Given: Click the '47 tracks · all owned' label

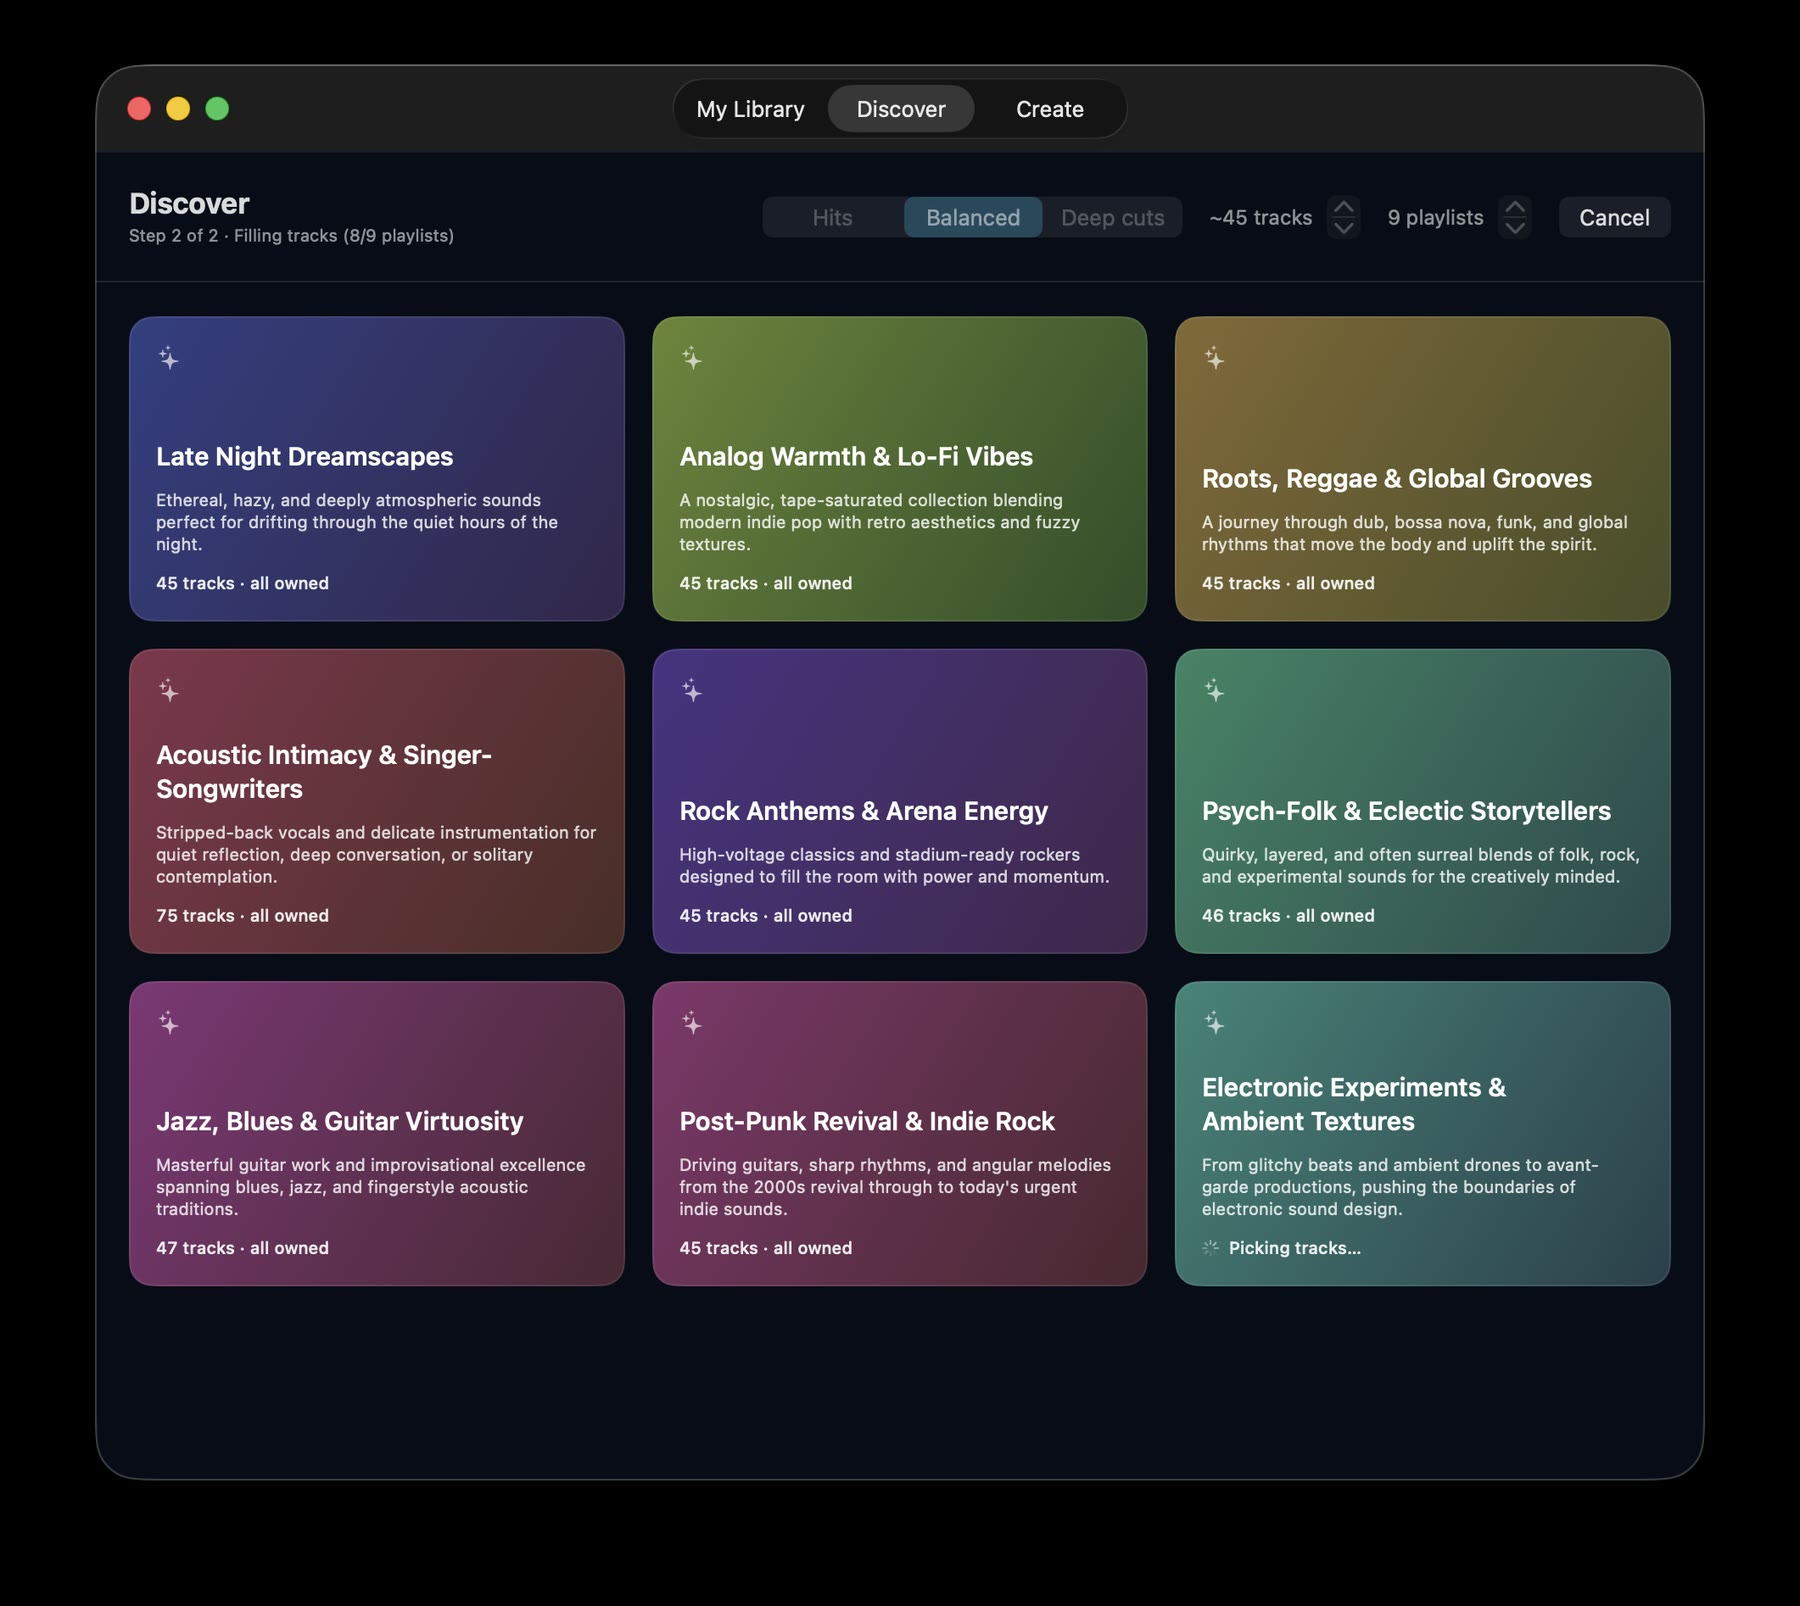Looking at the screenshot, I should point(242,1248).
